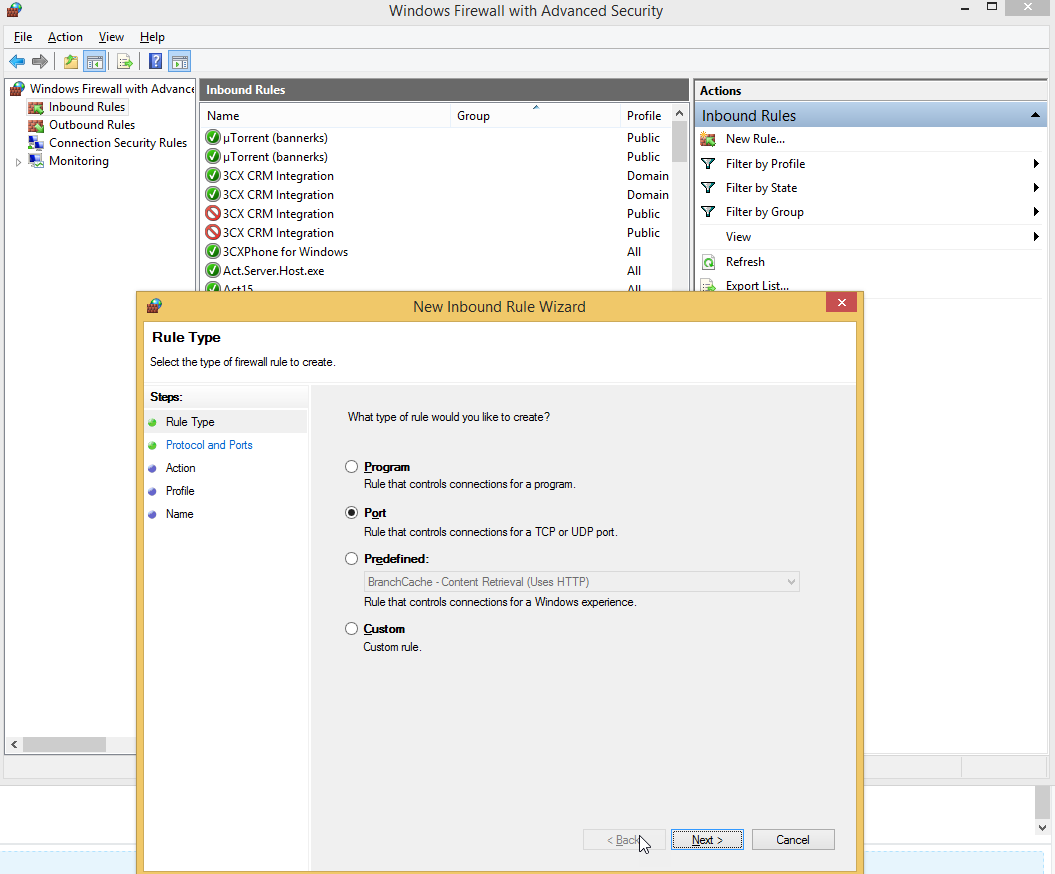Click the bottom pane scroll down arrow
Screen dimensions: 1055x874
coord(1042,828)
